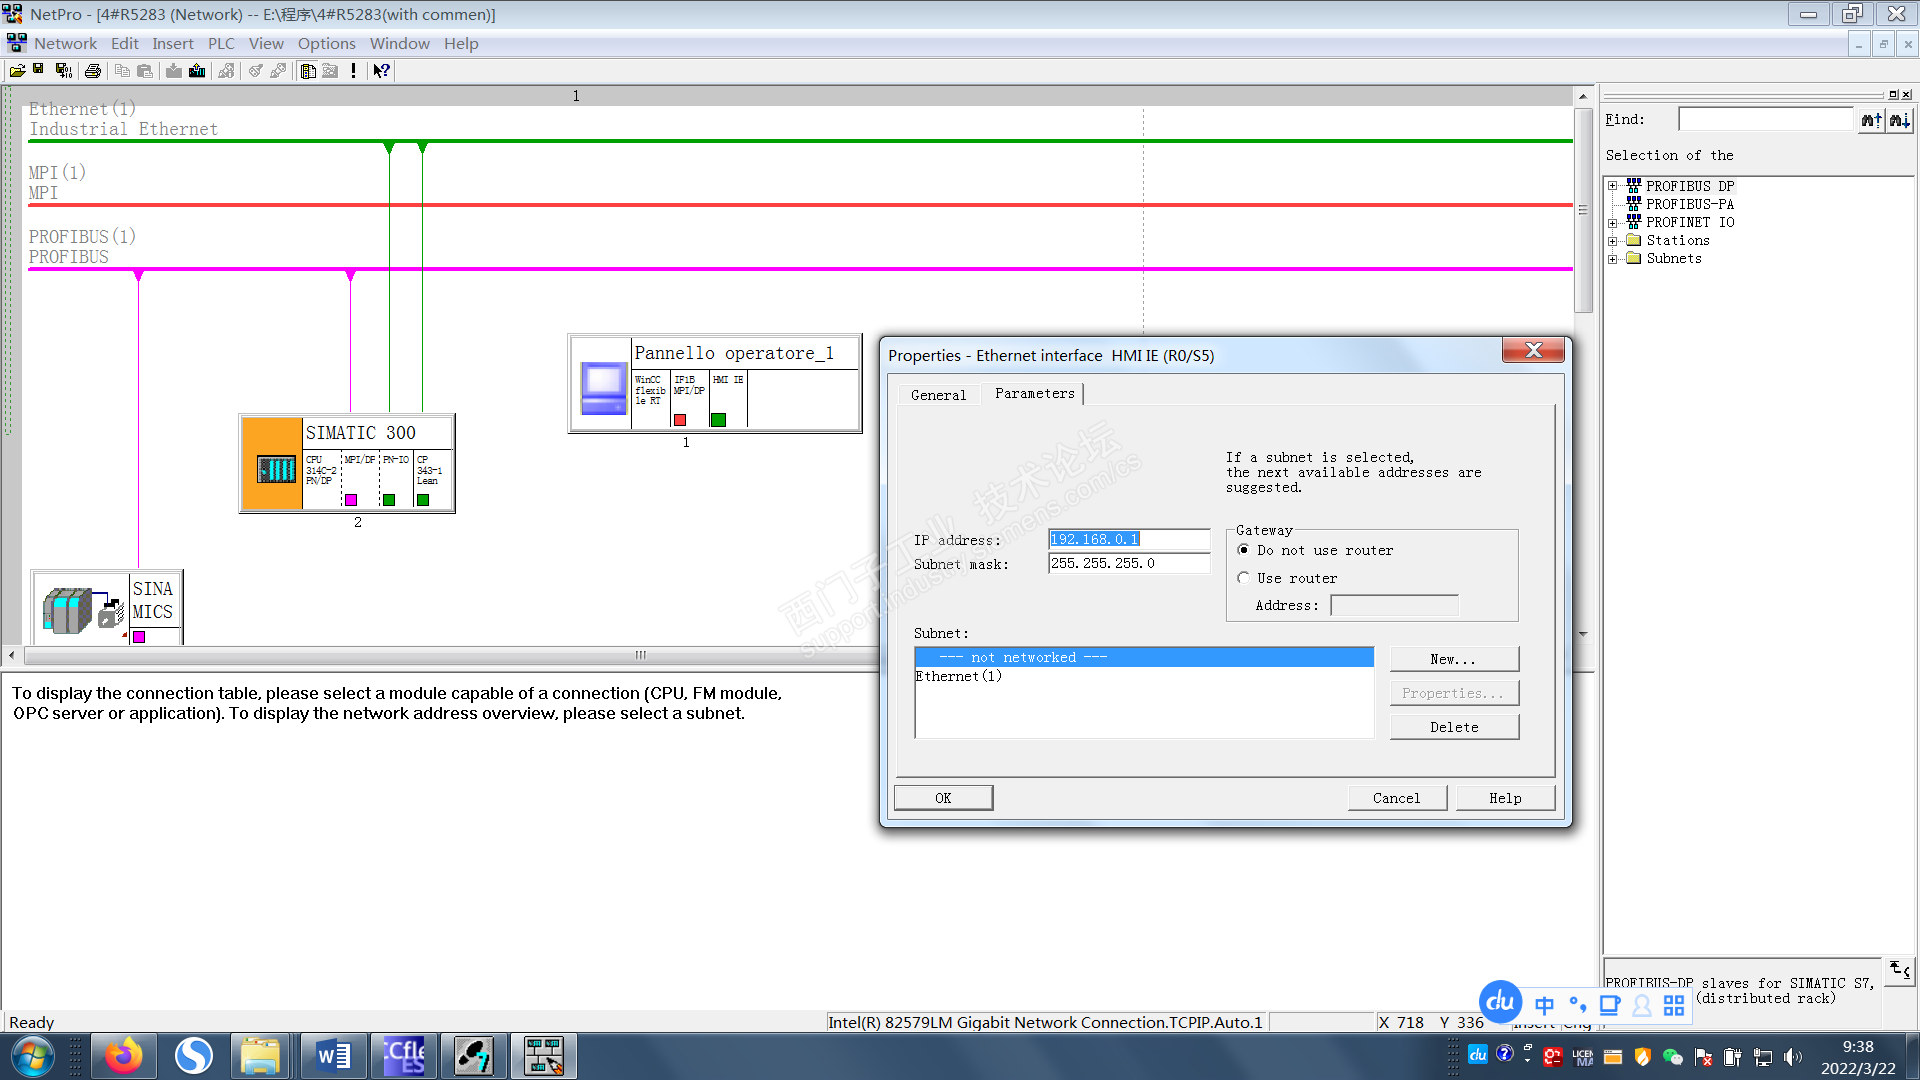Toggle the hardware catalog icon

pyautogui.click(x=308, y=71)
